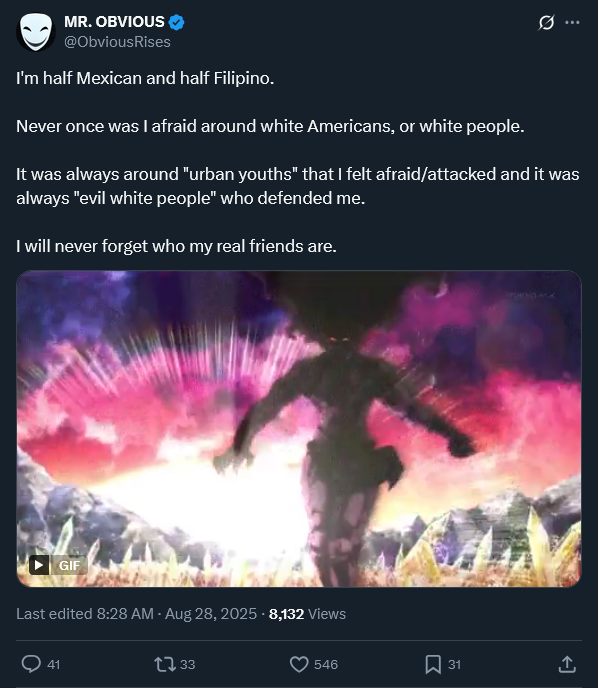Open the anime GIF media thumbnail

299,429
